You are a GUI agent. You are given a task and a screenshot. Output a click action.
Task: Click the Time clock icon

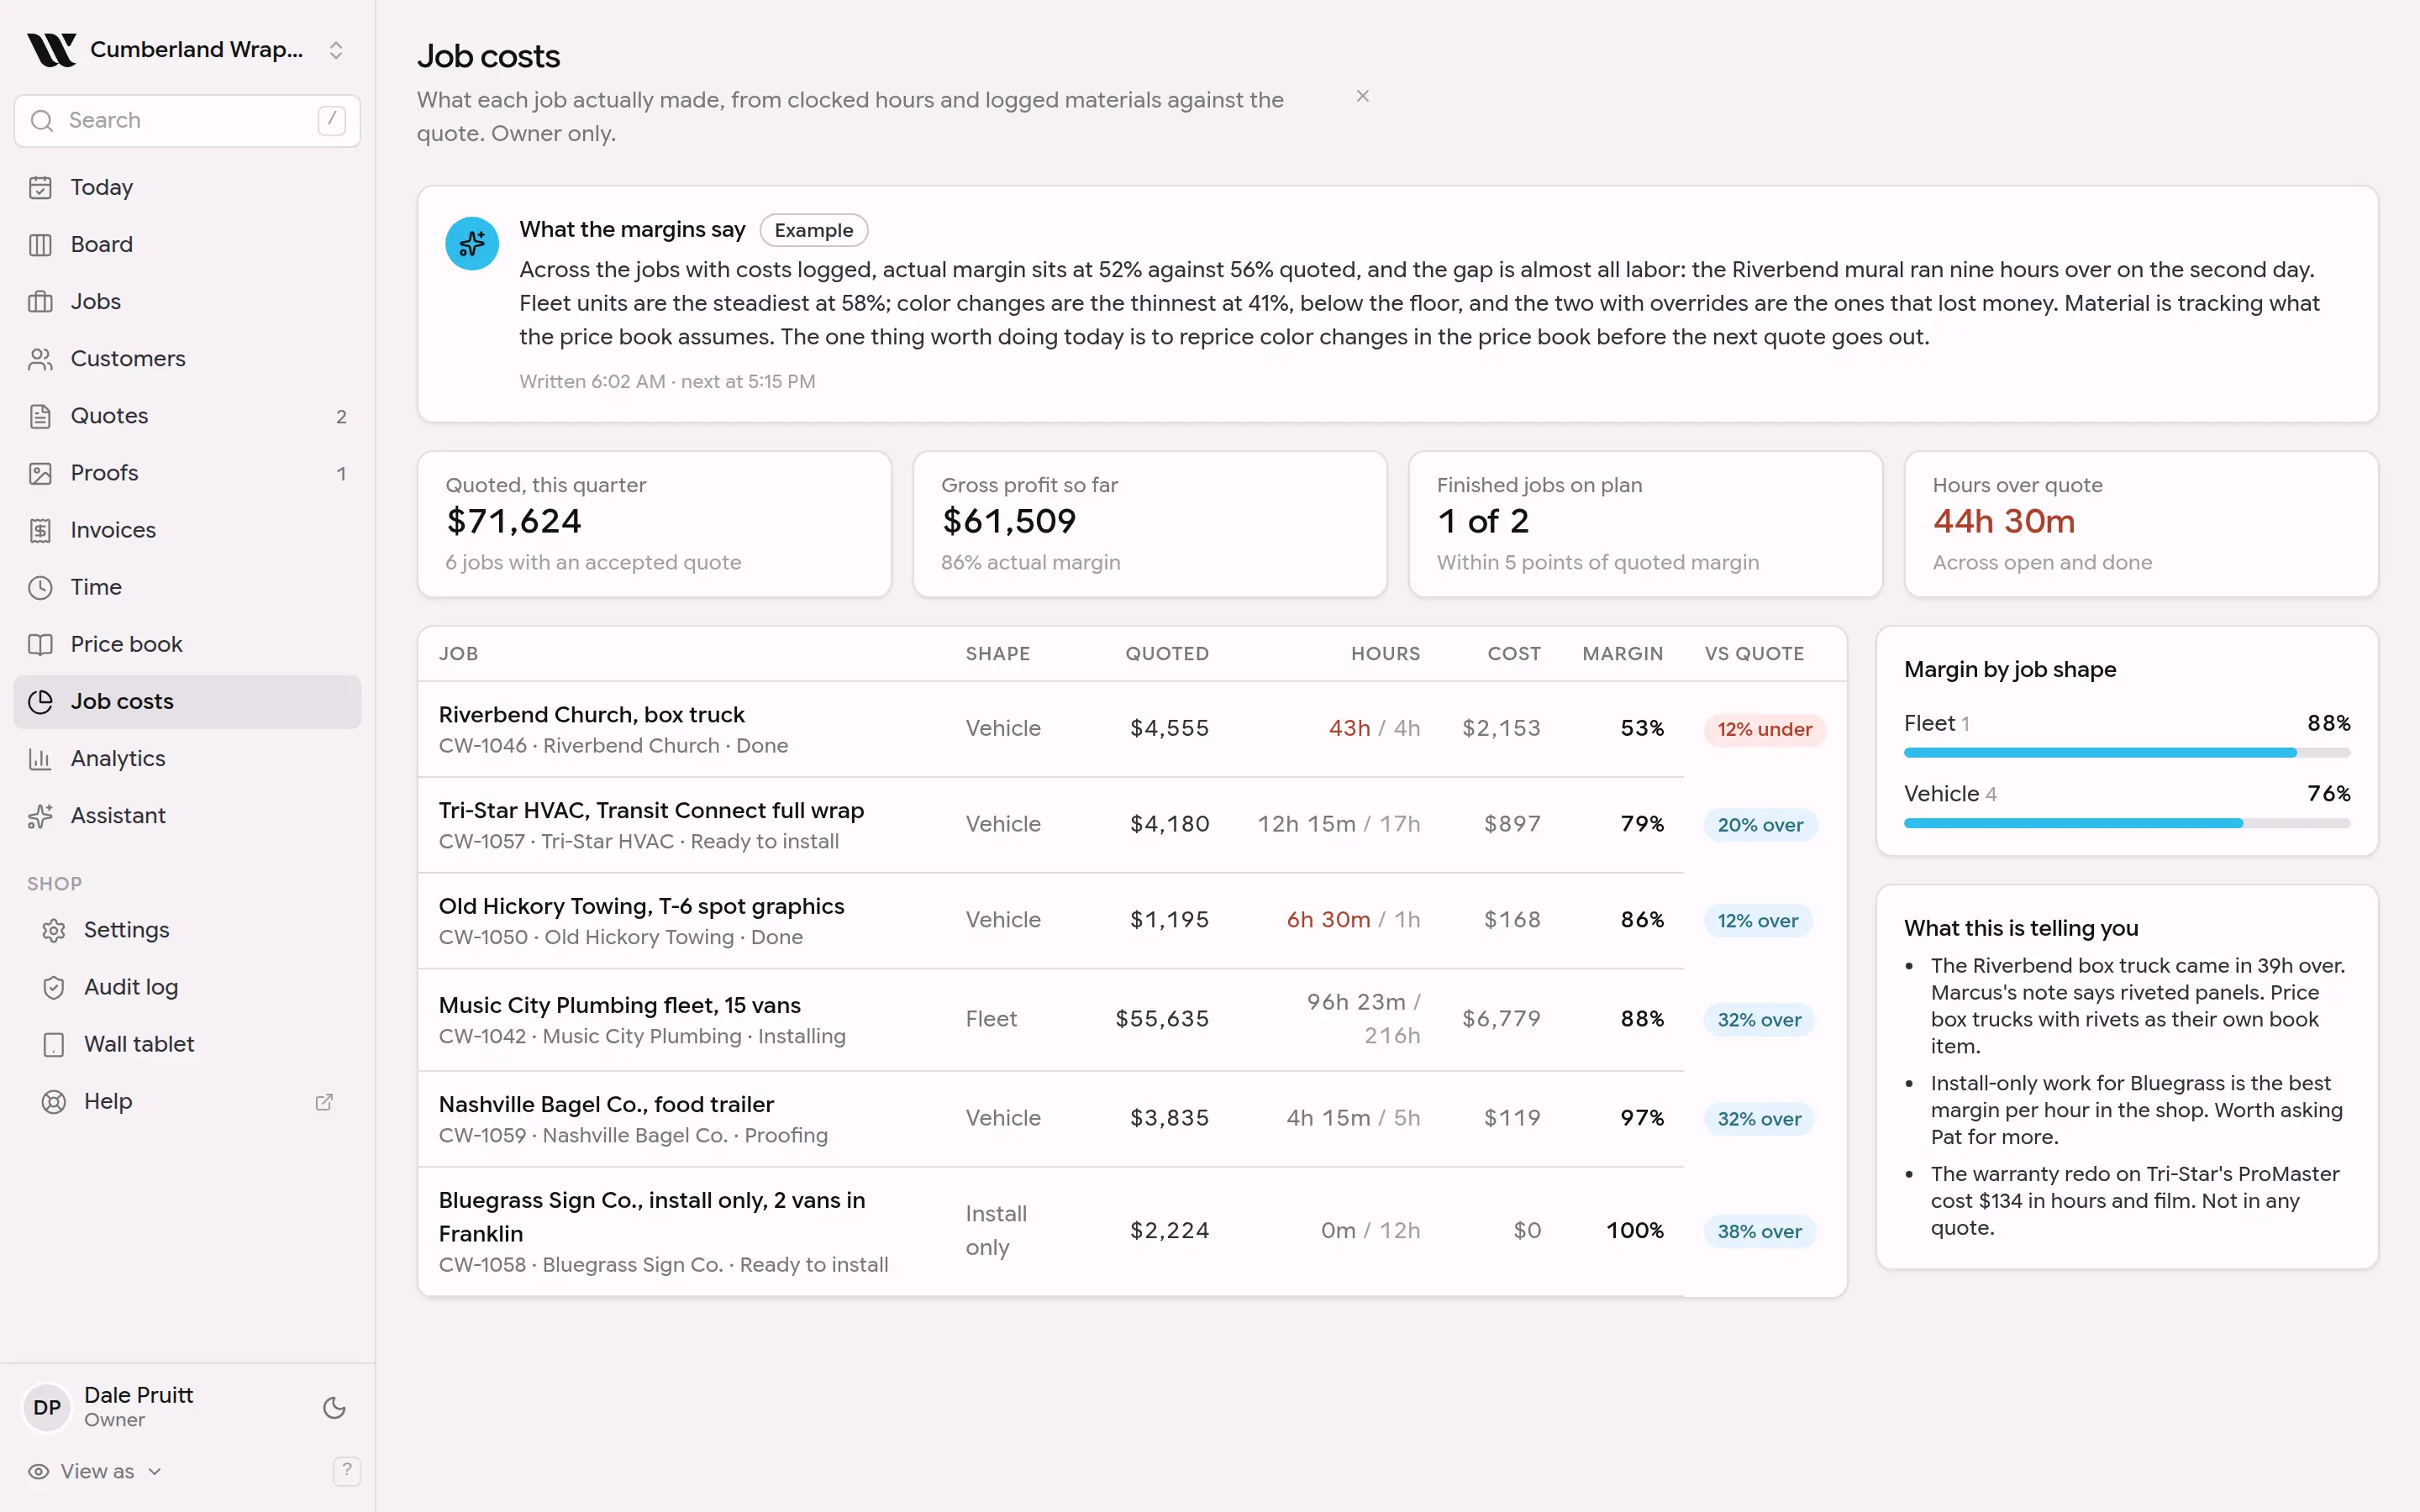click(40, 587)
